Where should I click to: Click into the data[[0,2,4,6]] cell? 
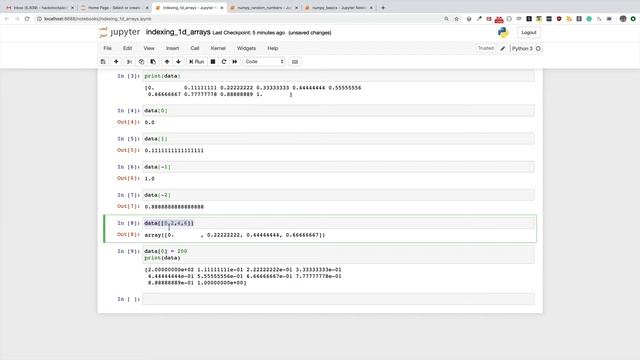[338, 223]
